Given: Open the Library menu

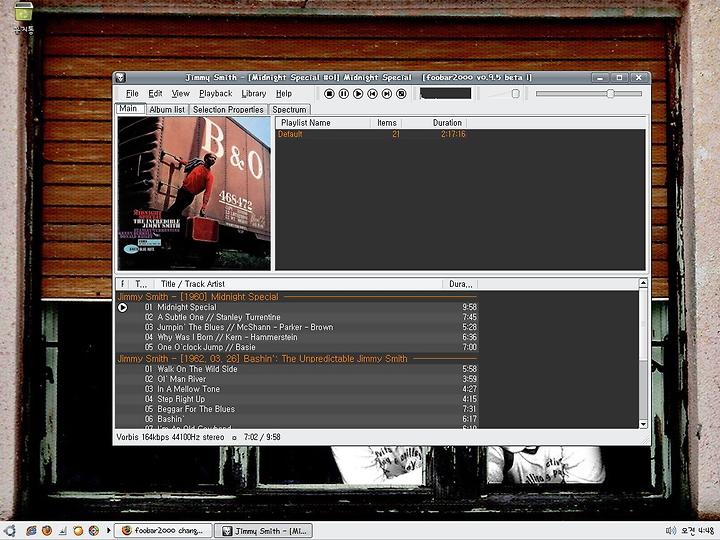Looking at the screenshot, I should (253, 94).
